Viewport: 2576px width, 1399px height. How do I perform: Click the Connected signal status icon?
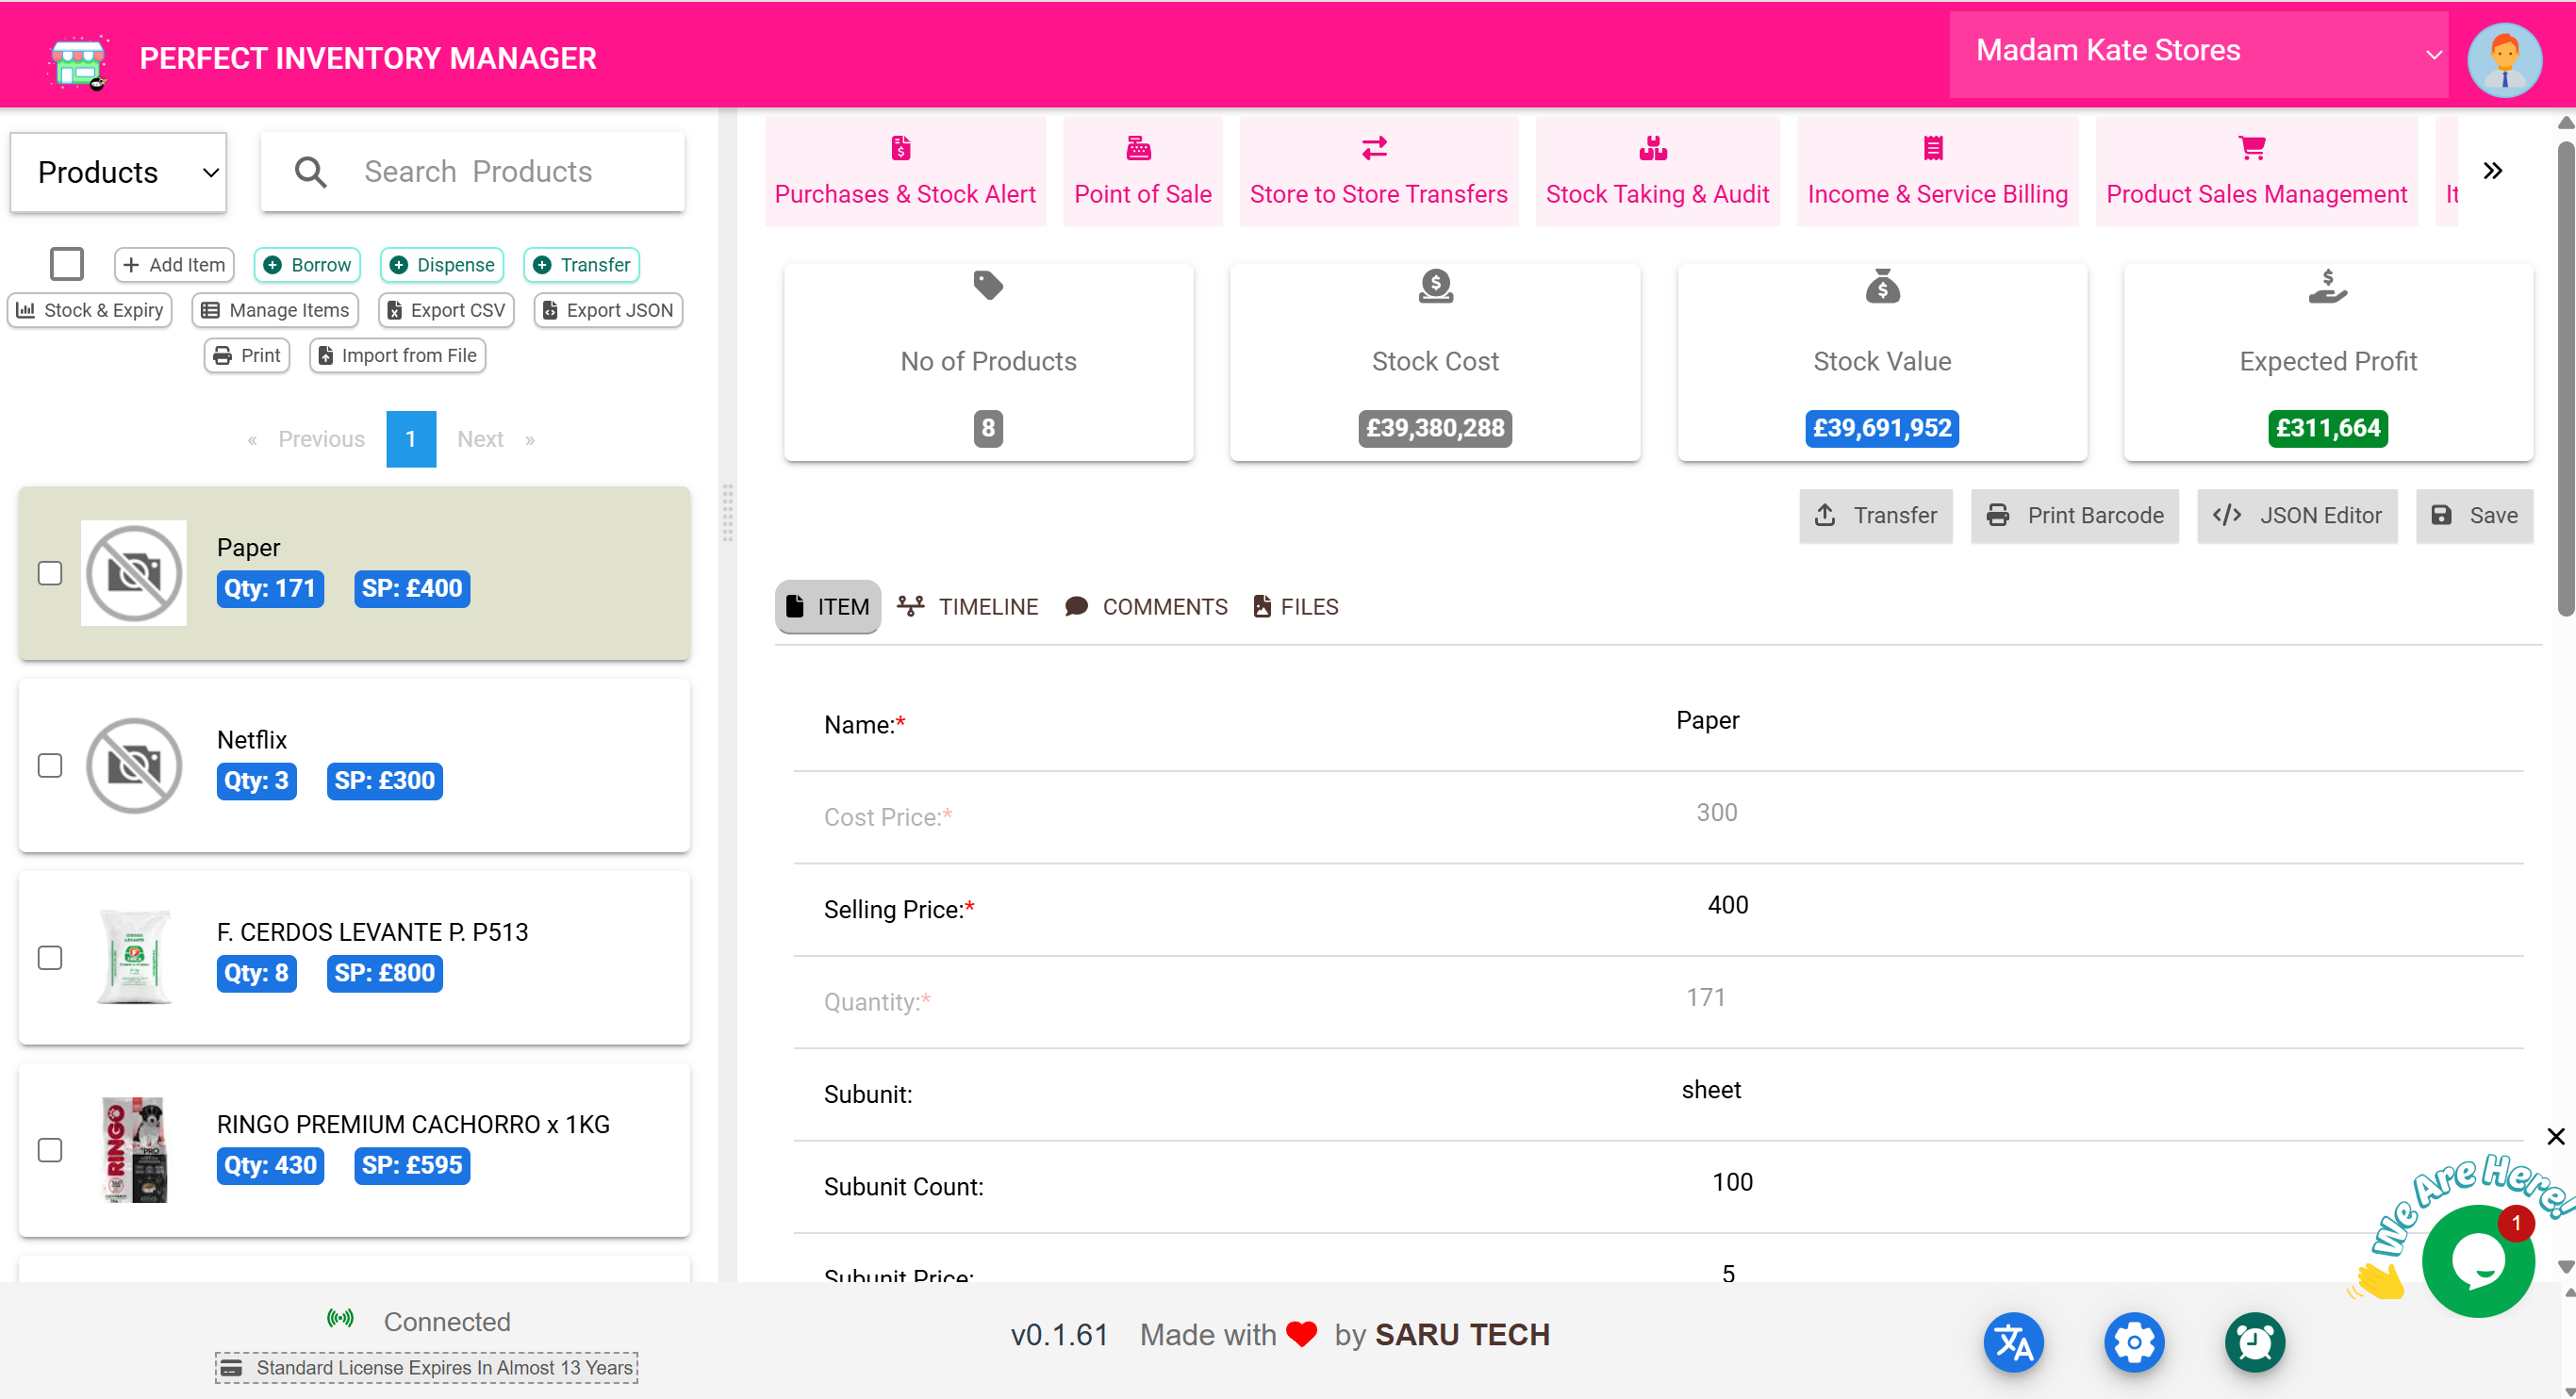point(340,1319)
